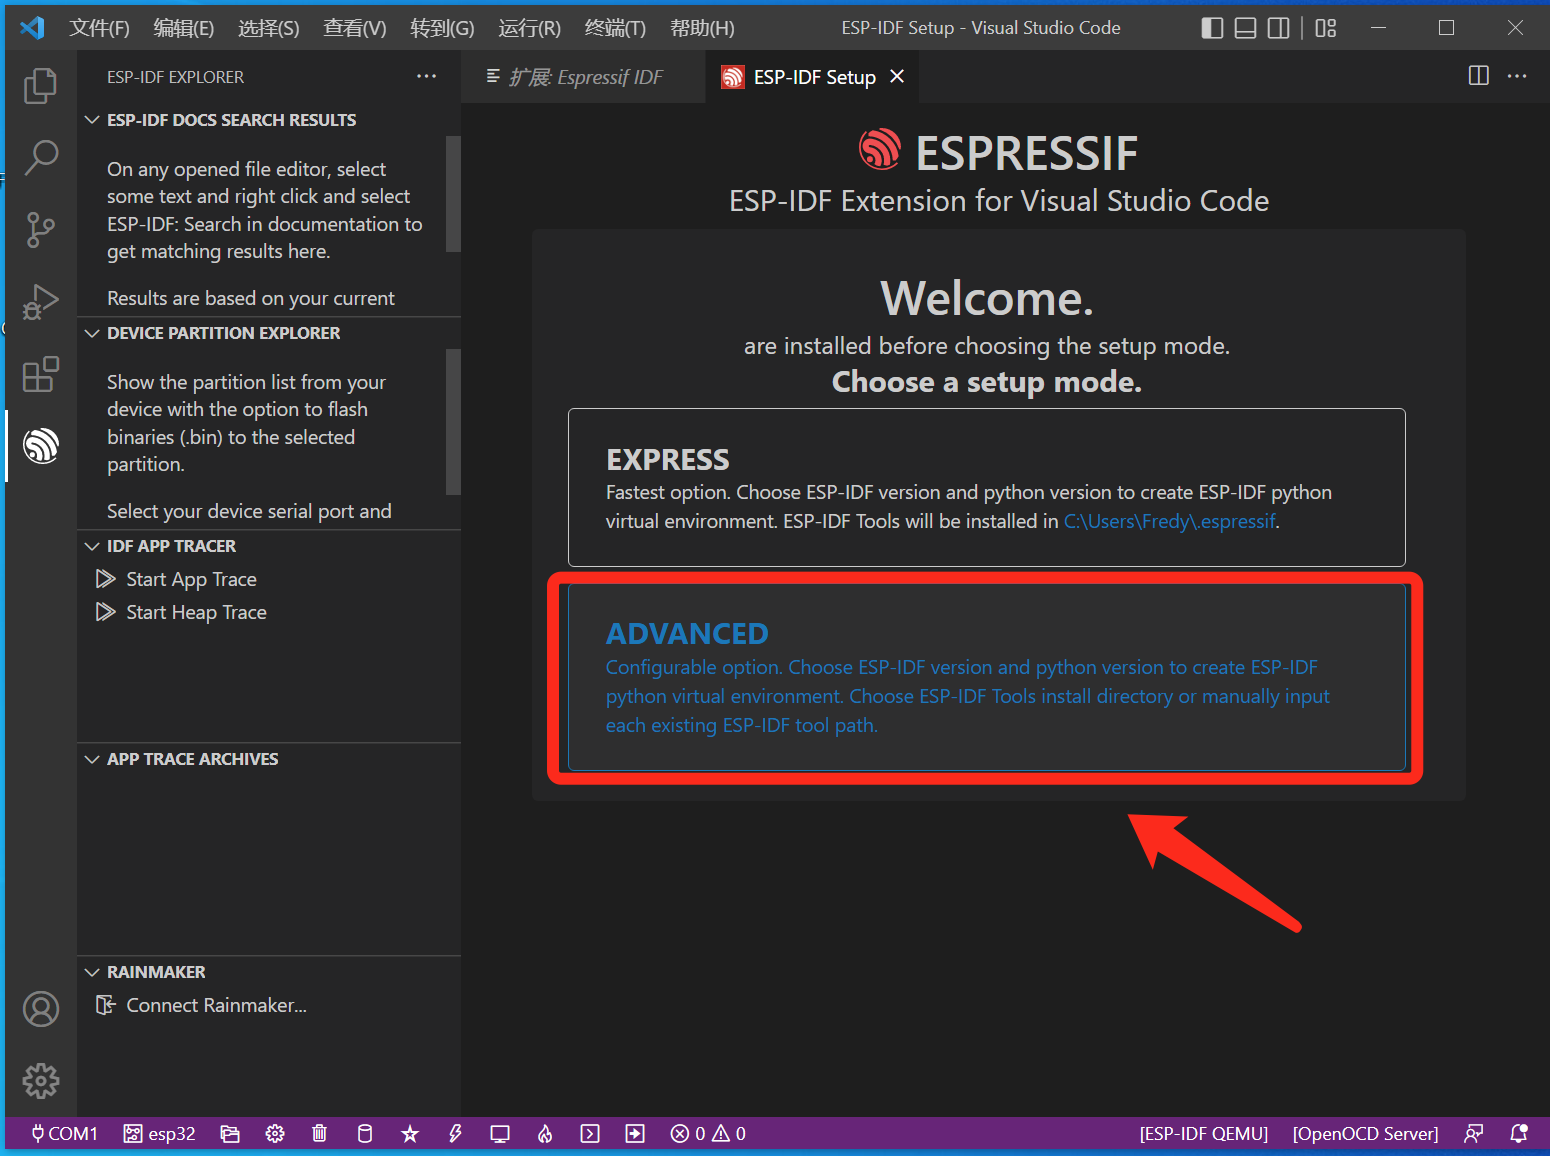Click the execute custom task arrow icon
1550x1156 pixels.
[635, 1133]
